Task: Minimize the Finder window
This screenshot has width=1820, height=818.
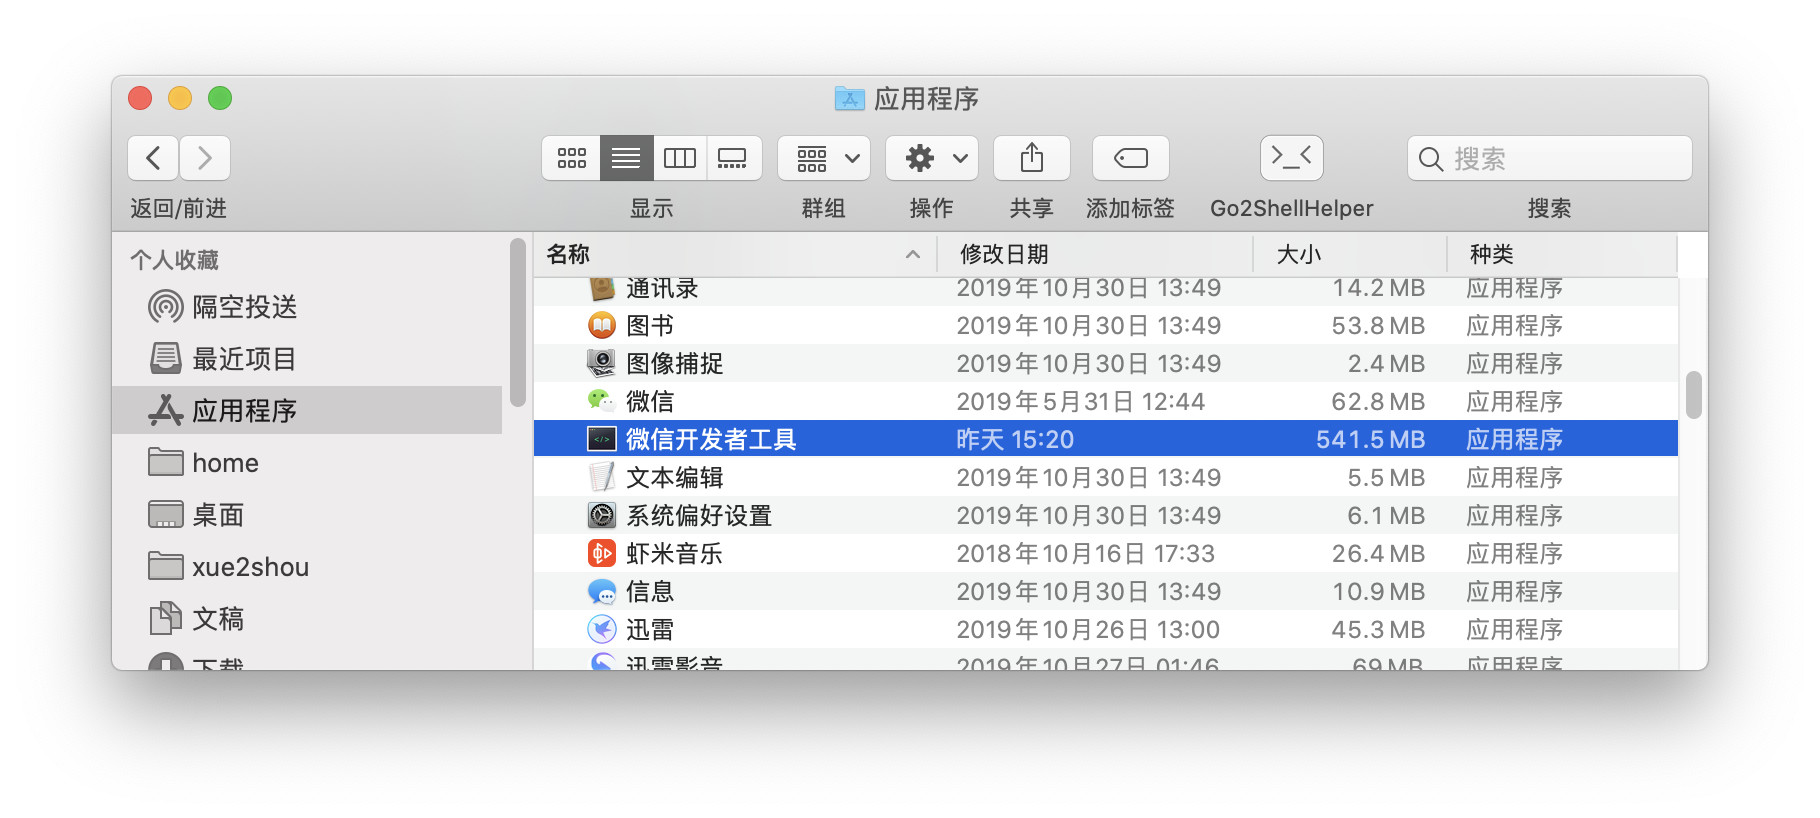Action: (180, 98)
